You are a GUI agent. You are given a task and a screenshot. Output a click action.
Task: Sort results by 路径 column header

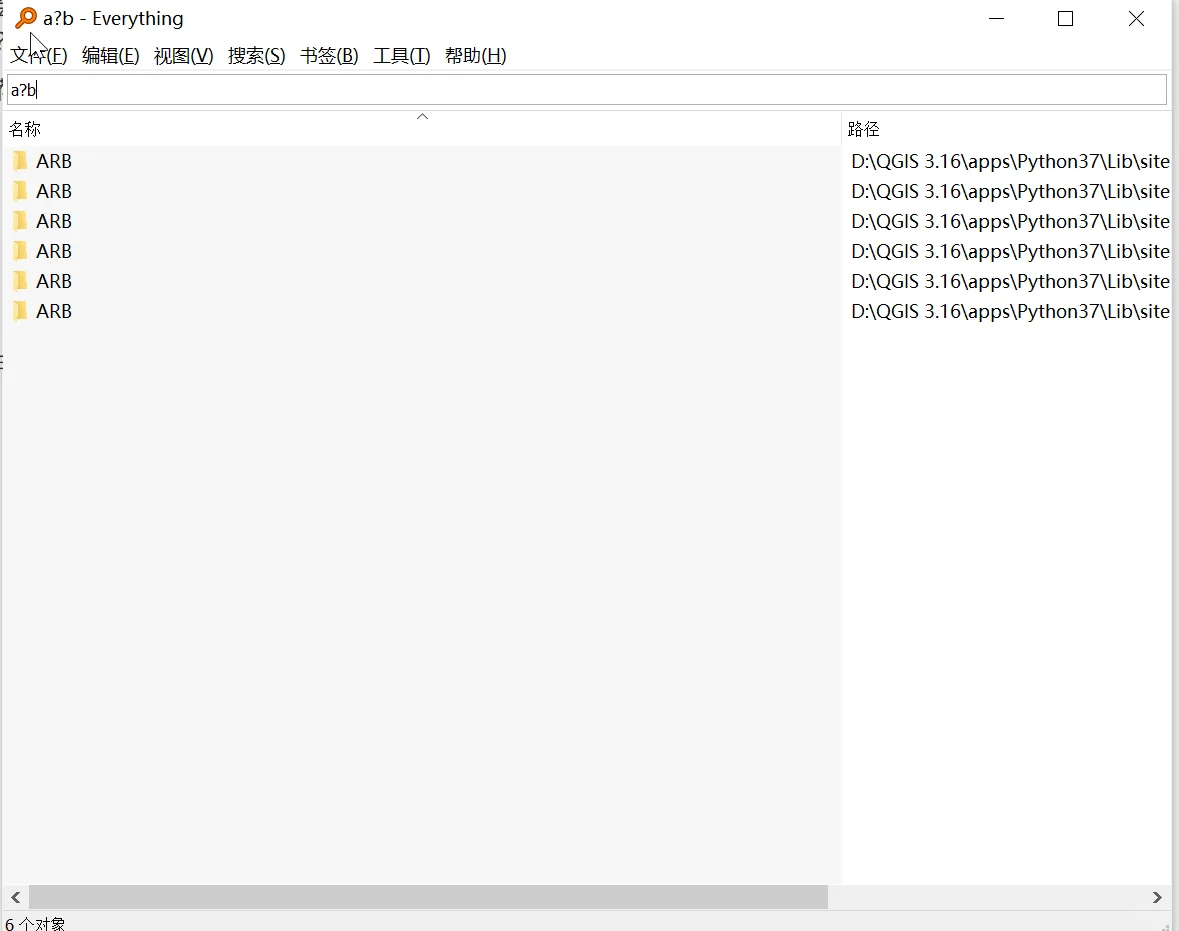coord(1007,129)
